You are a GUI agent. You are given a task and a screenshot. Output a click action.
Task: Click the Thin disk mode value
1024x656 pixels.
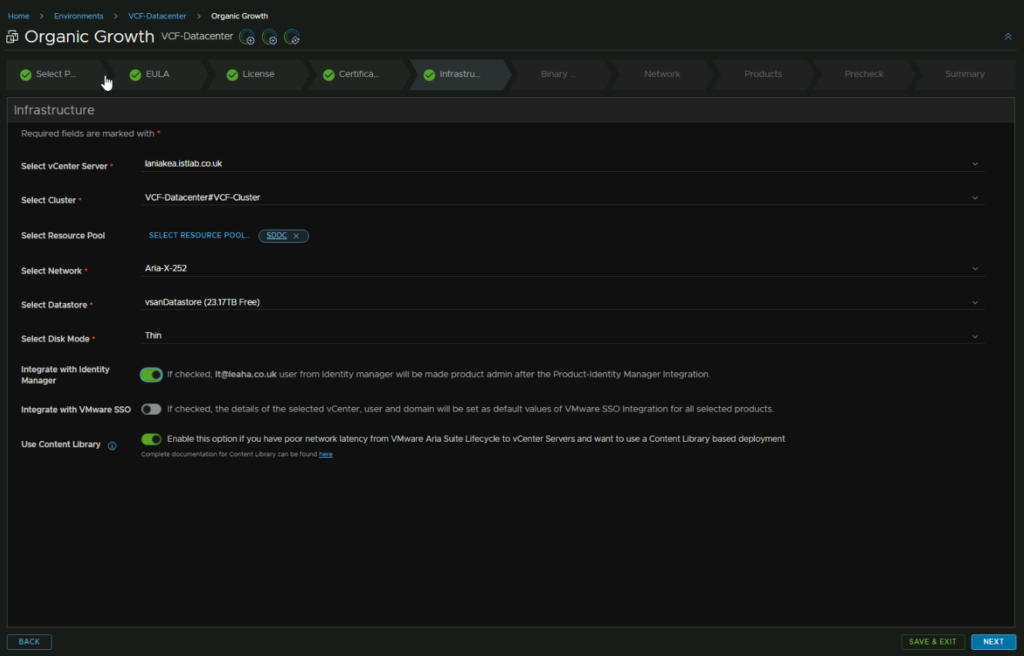click(153, 335)
